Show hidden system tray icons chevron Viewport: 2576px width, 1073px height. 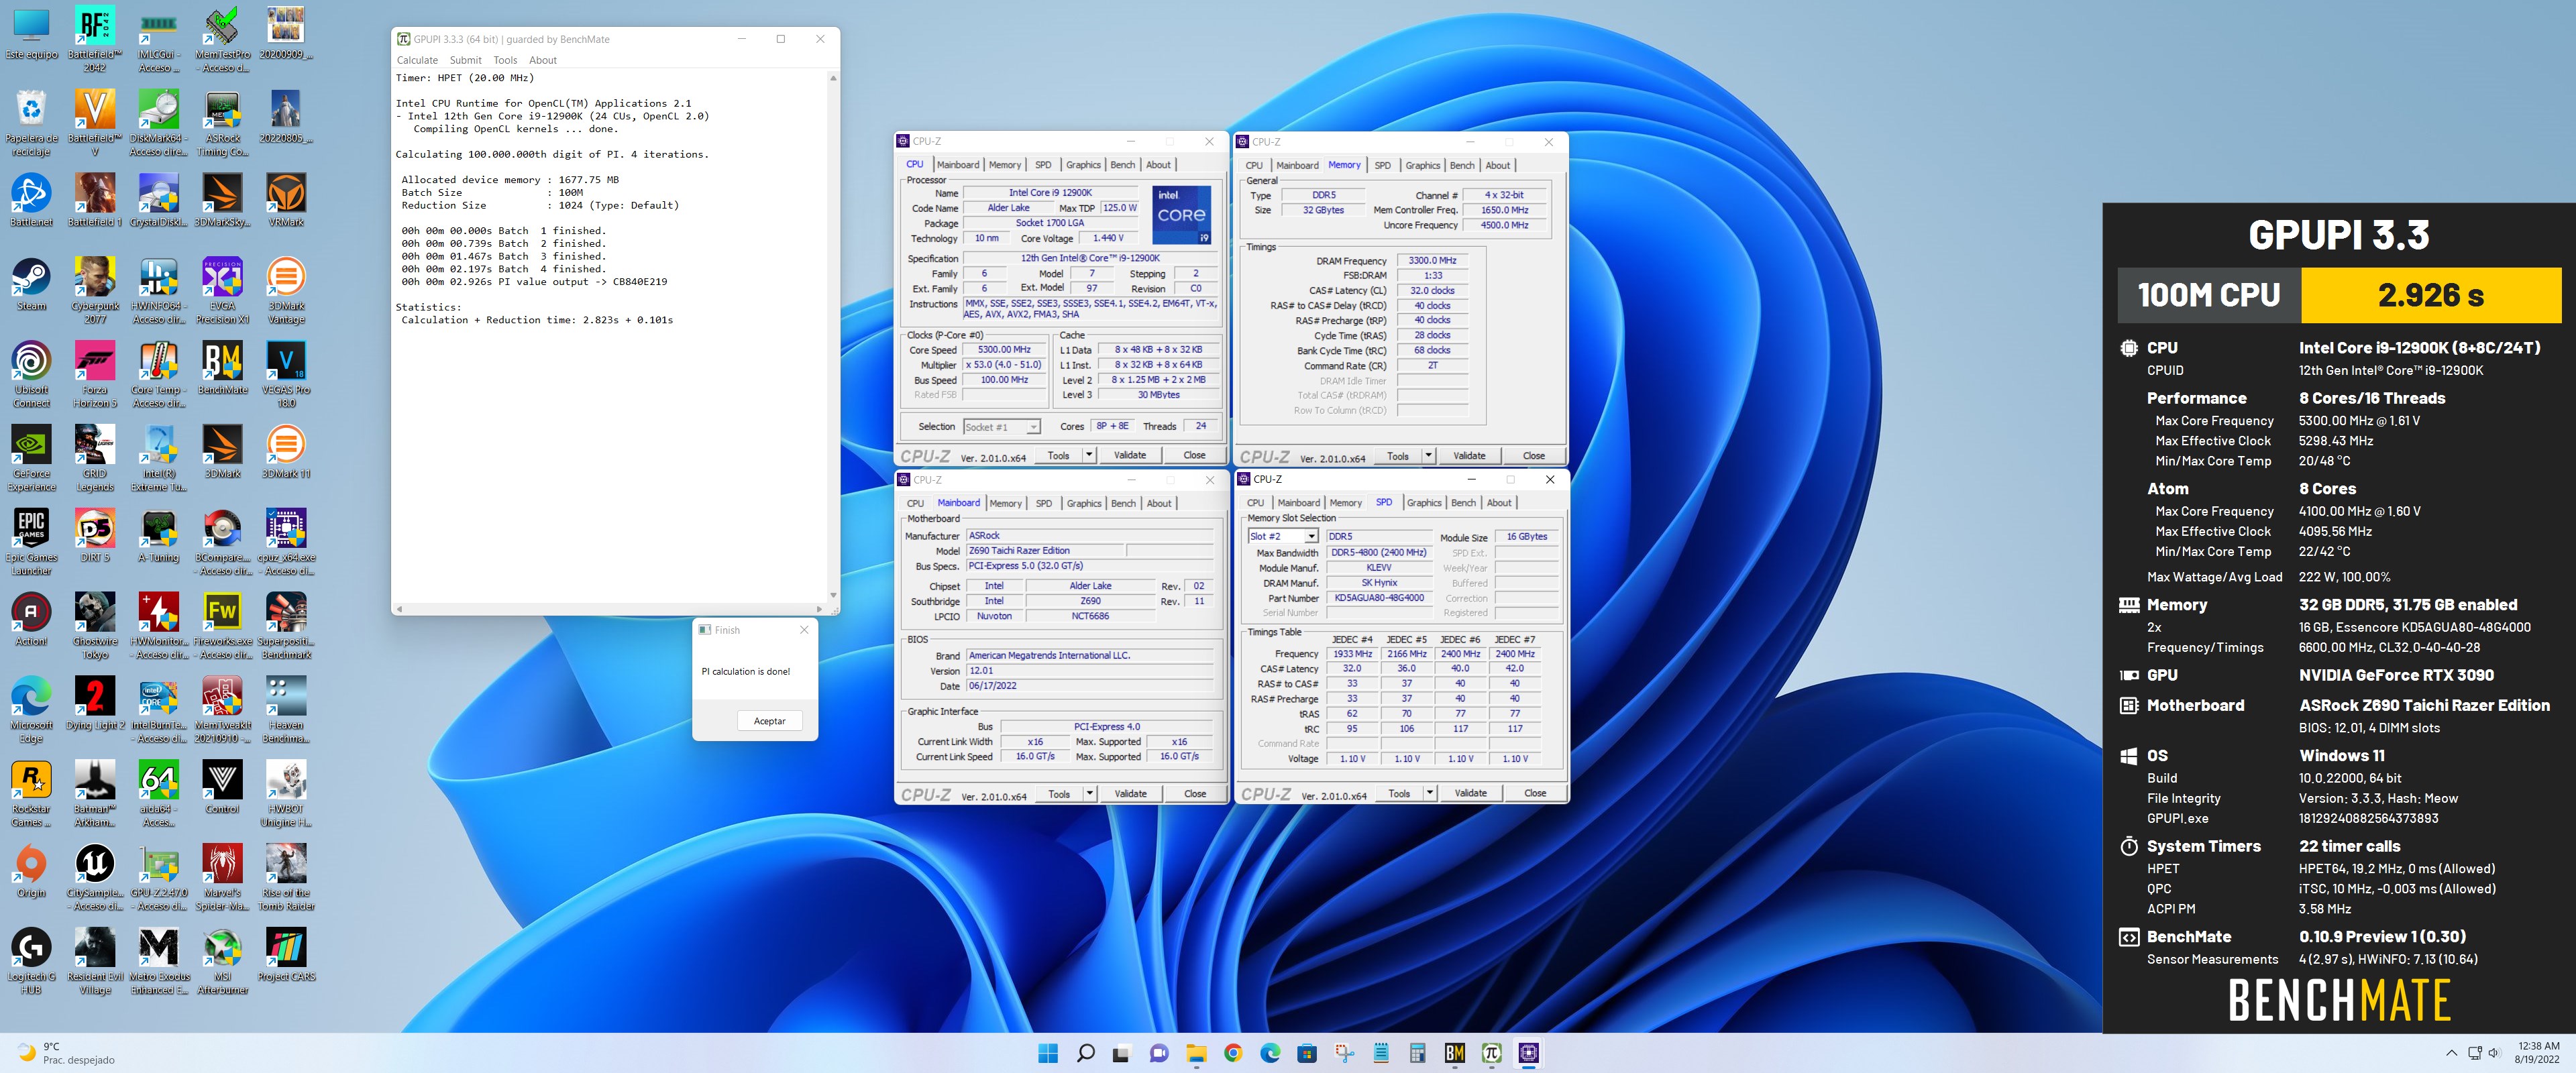2451,1053
